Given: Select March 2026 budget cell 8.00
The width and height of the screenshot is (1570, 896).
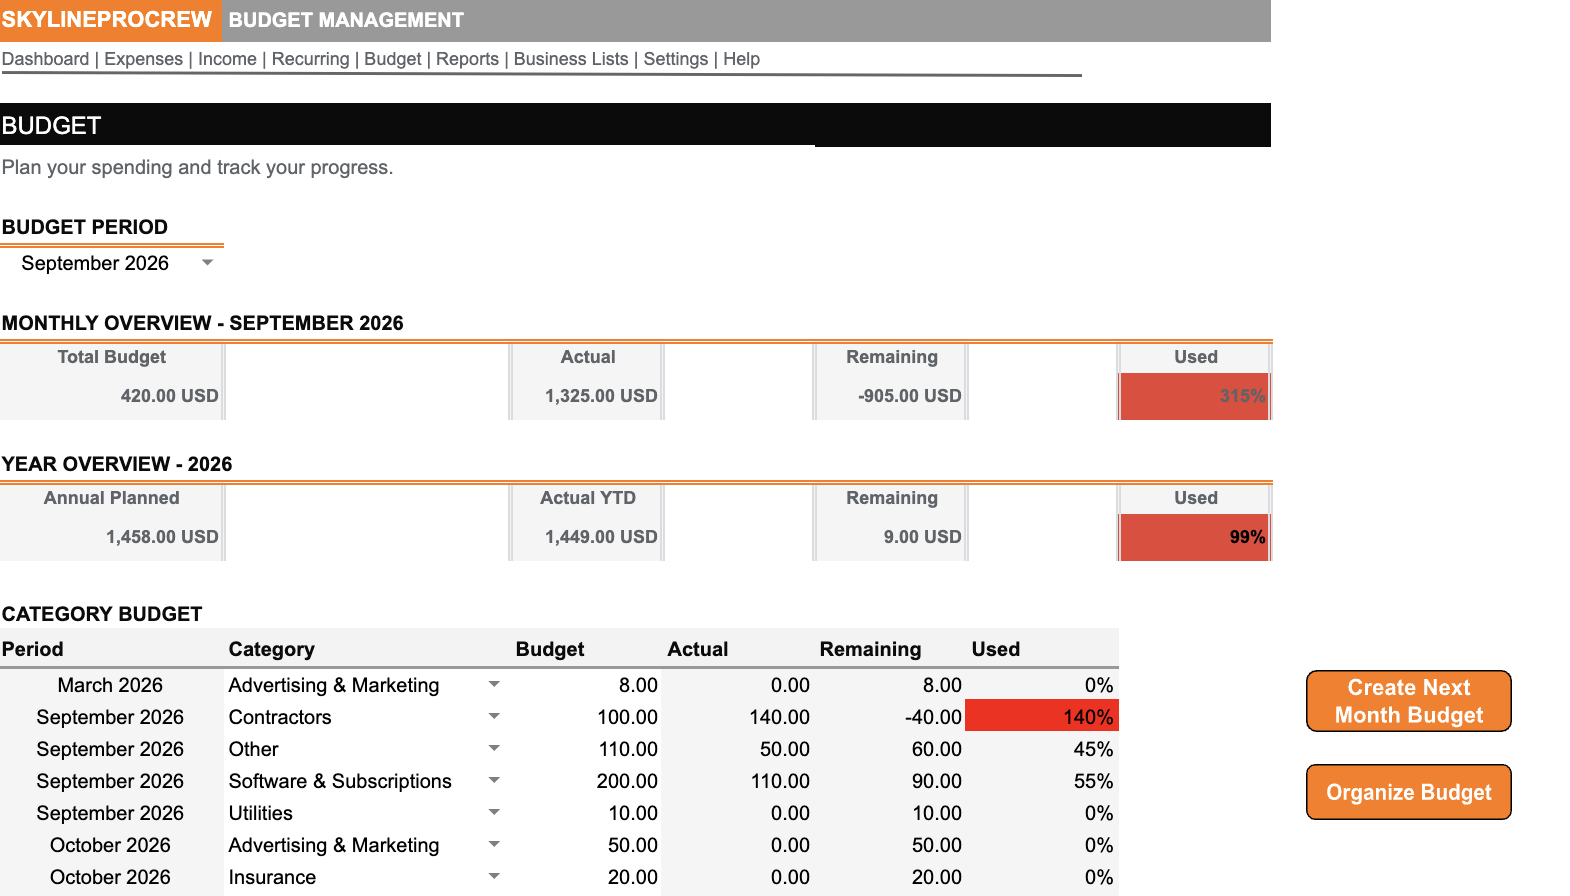Looking at the screenshot, I should 586,685.
